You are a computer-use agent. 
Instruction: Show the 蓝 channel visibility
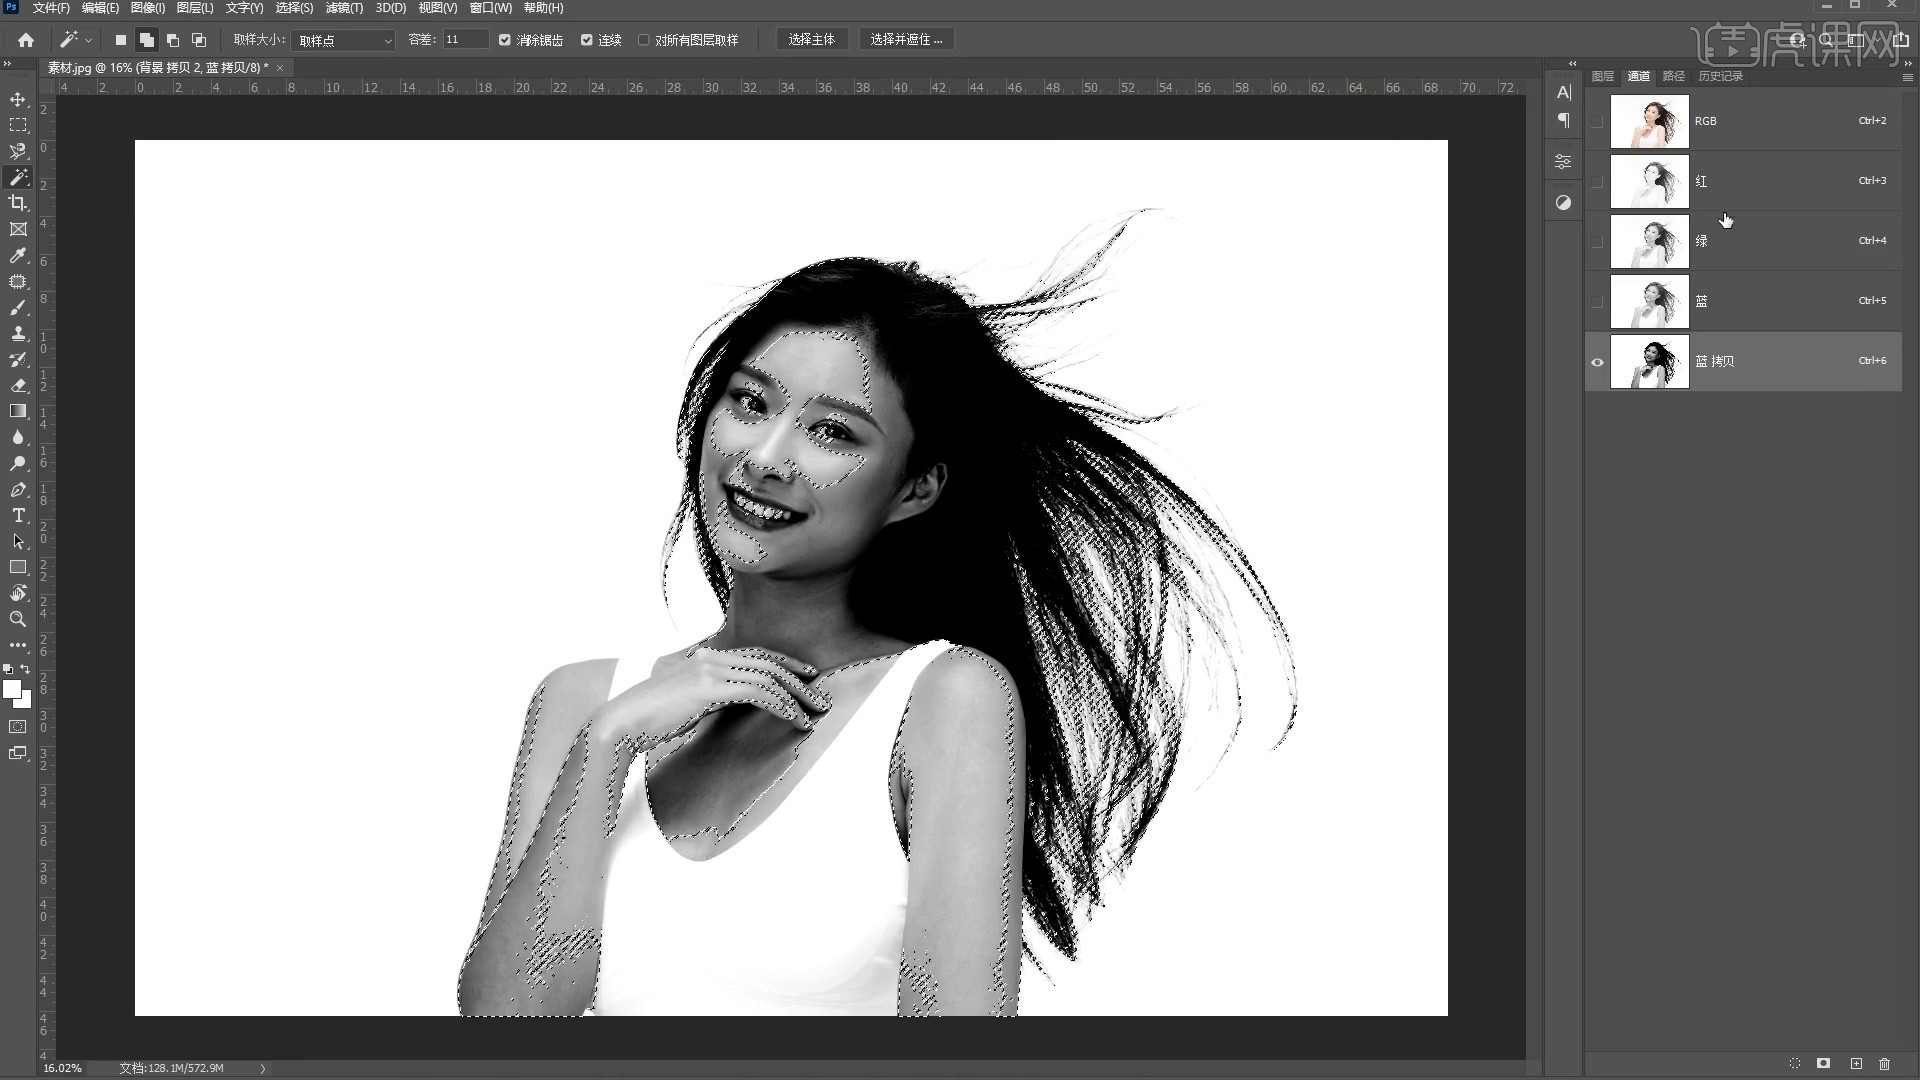(1597, 301)
